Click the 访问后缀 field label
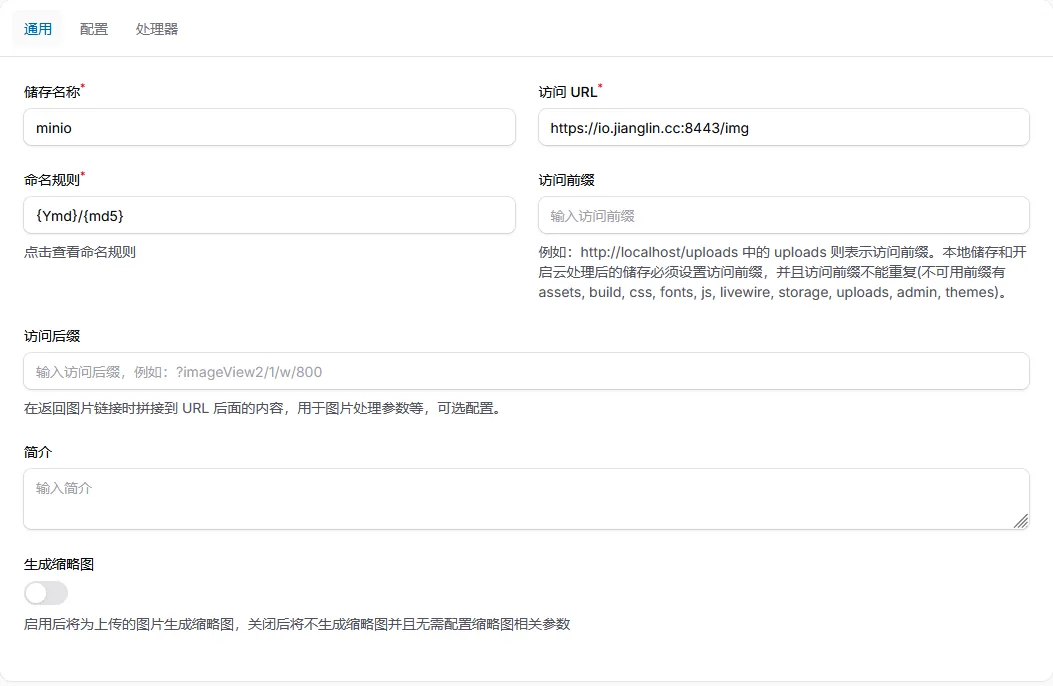Viewport: 1053px width, 686px height. point(52,336)
